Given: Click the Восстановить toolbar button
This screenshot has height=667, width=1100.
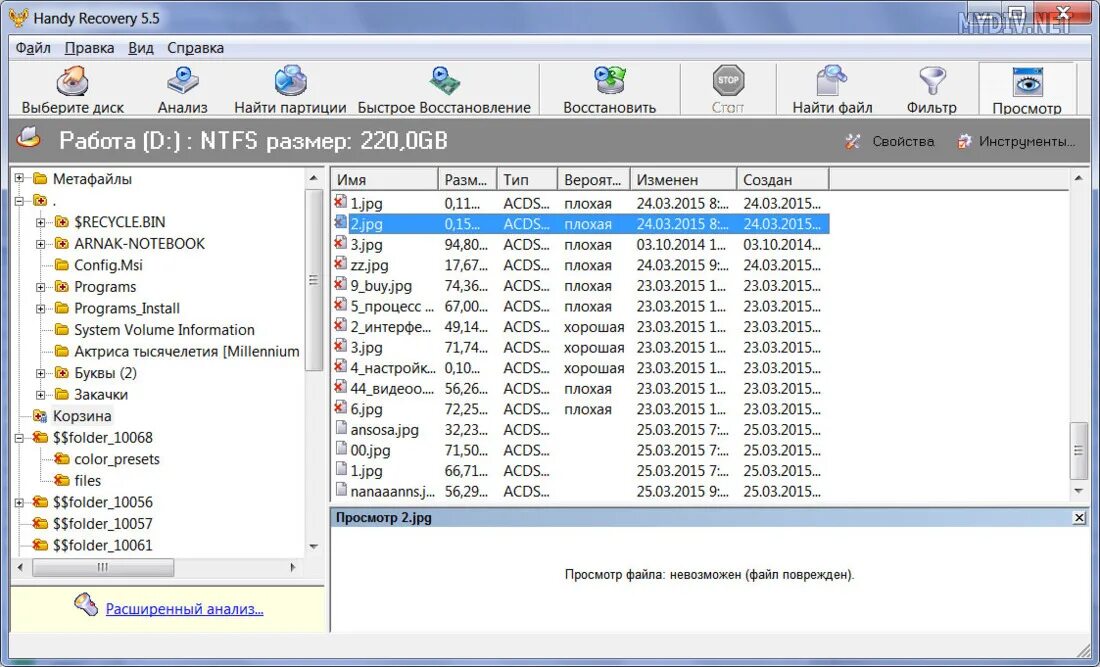Looking at the screenshot, I should coord(609,90).
